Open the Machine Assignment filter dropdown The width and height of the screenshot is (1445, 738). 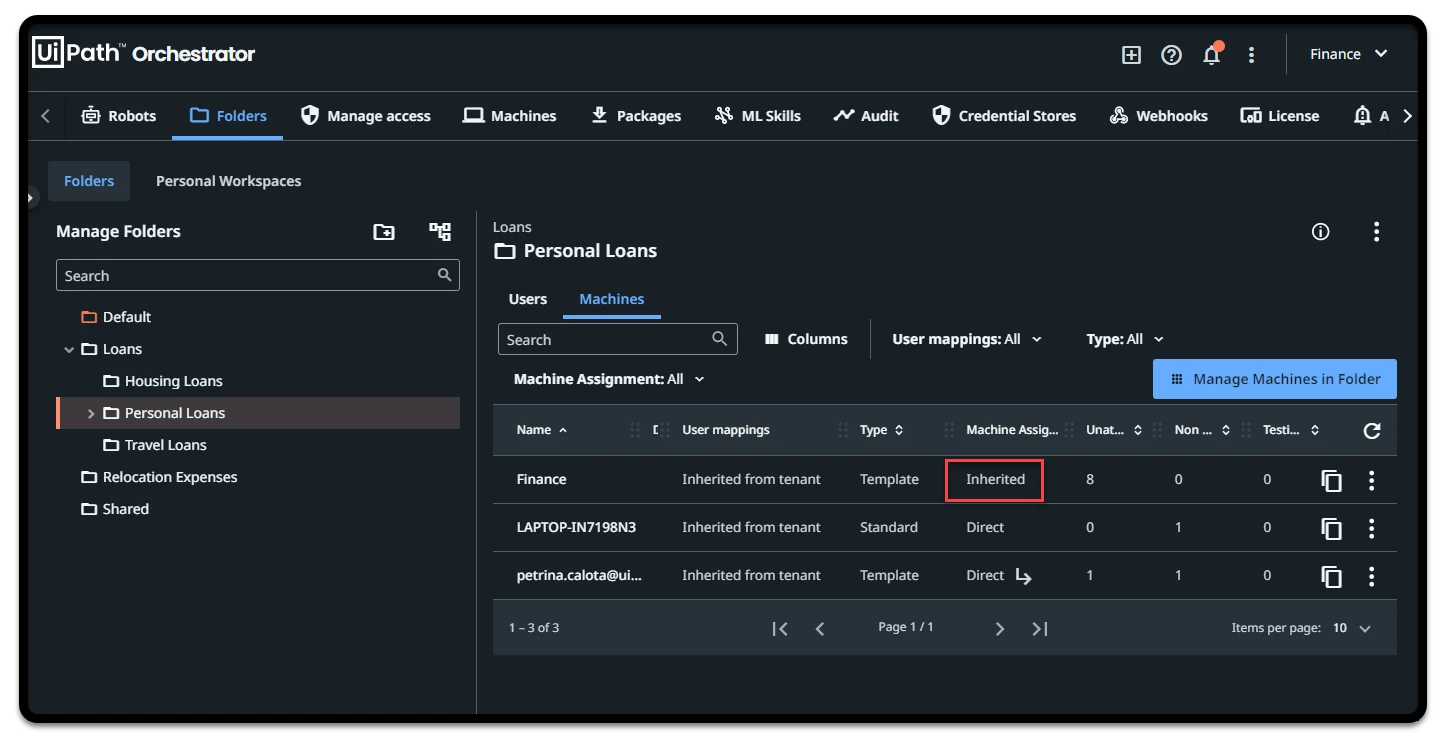pyautogui.click(x=609, y=379)
